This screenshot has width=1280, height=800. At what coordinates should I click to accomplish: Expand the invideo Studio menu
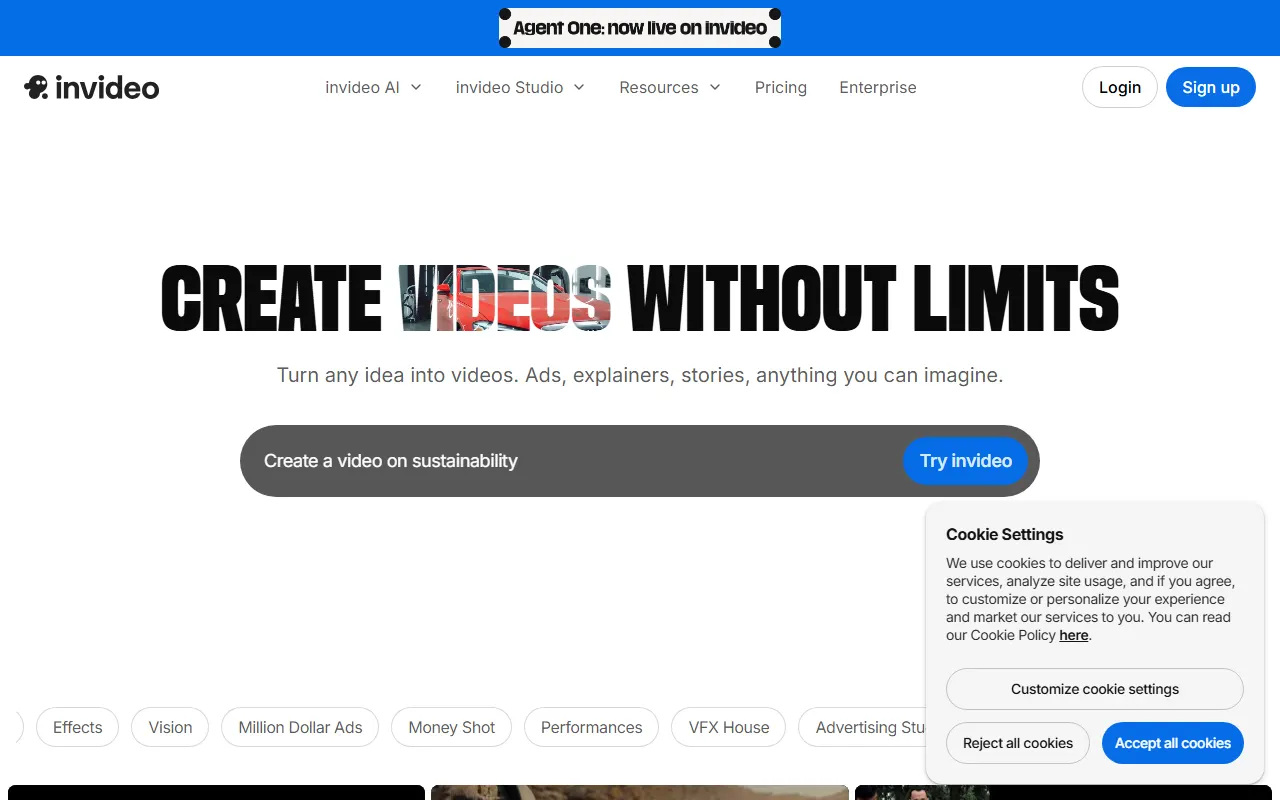click(x=521, y=88)
